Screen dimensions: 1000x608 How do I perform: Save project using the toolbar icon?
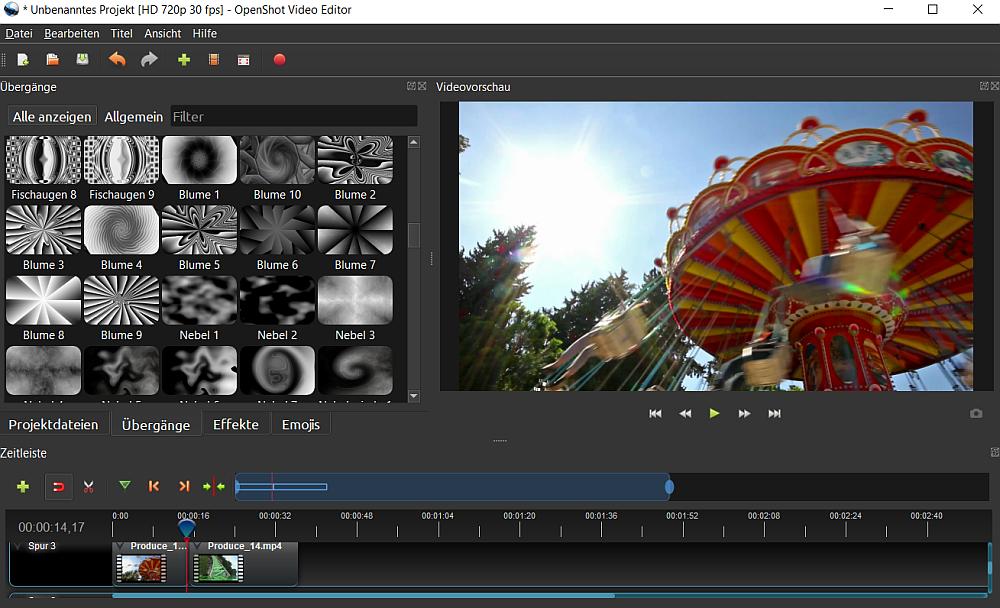click(82, 60)
